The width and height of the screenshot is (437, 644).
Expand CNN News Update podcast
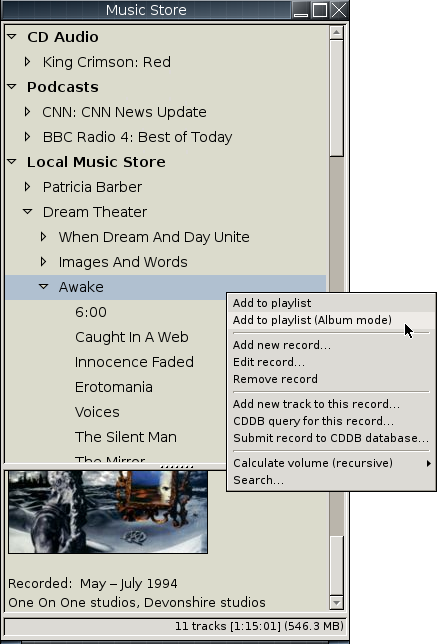coord(28,112)
